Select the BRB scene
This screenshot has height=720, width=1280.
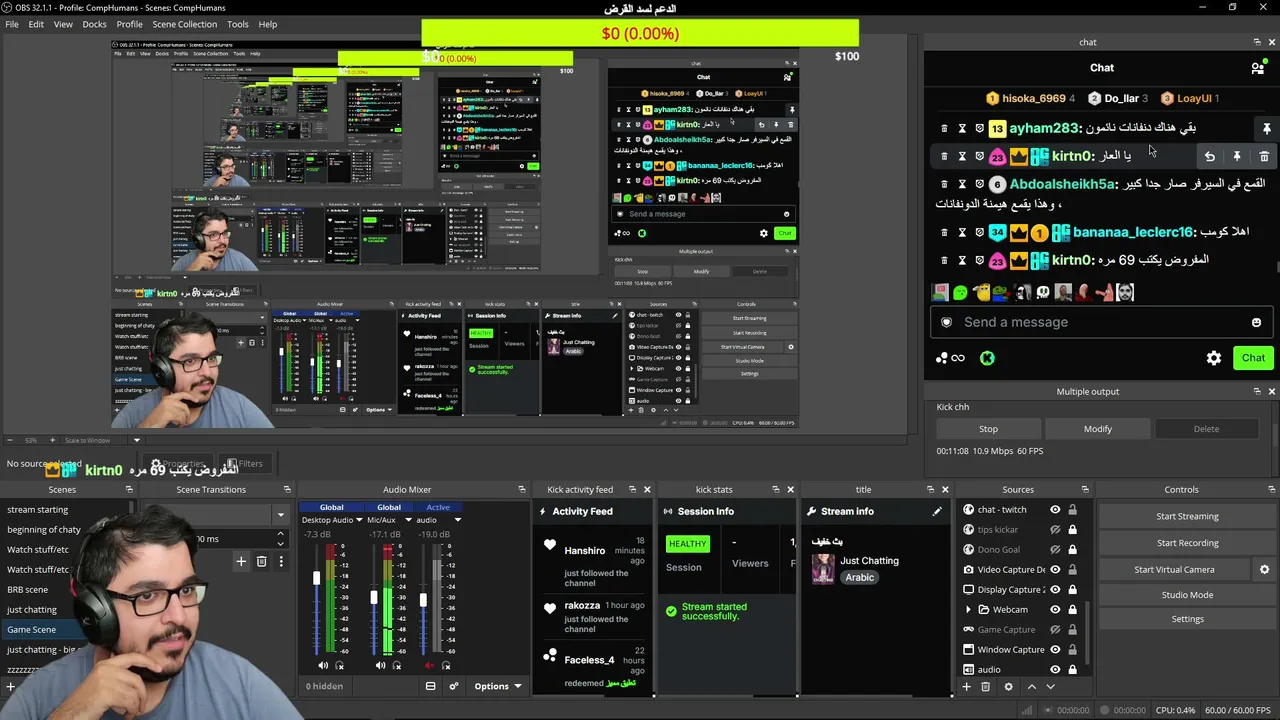tap(28, 590)
